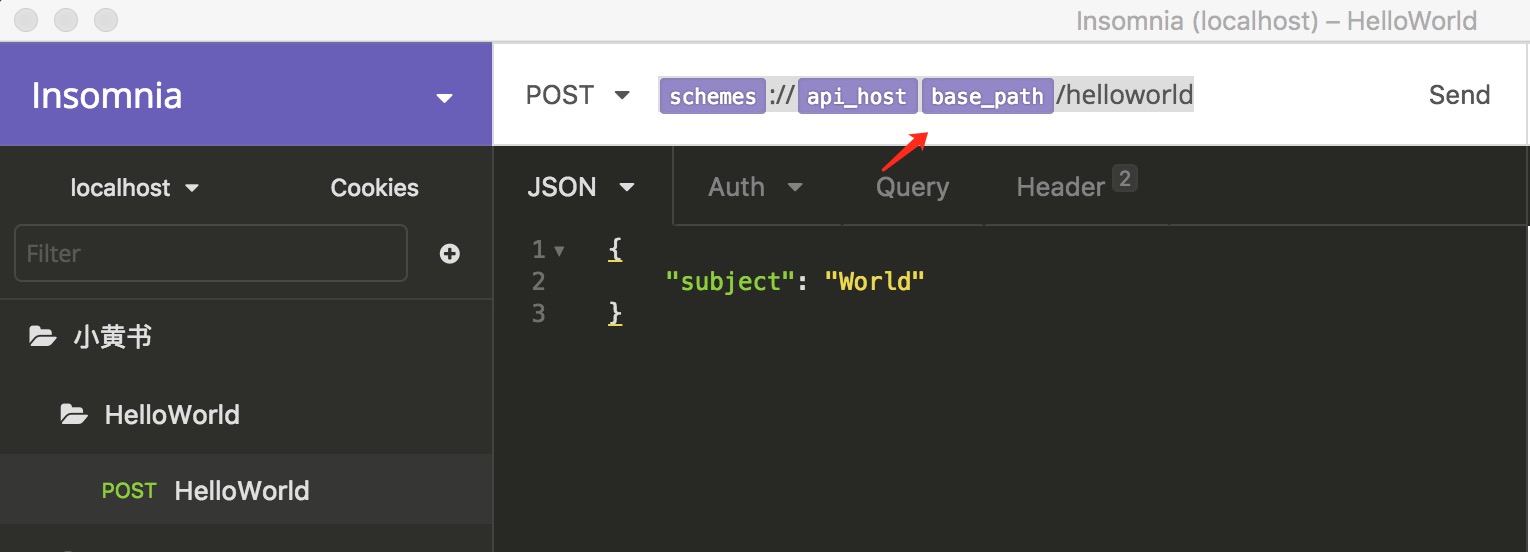
Task: Collapse the HelloWorld folder
Action: [x=246, y=414]
